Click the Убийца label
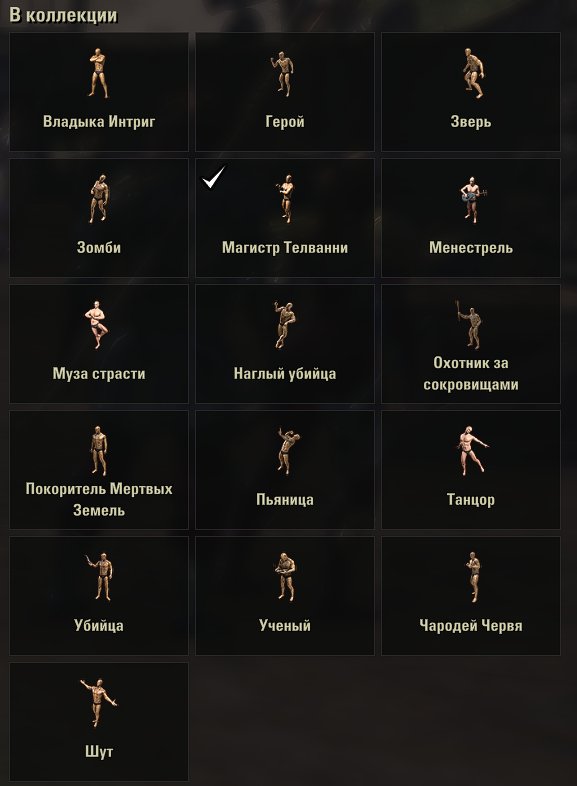577x786 pixels. pos(99,625)
